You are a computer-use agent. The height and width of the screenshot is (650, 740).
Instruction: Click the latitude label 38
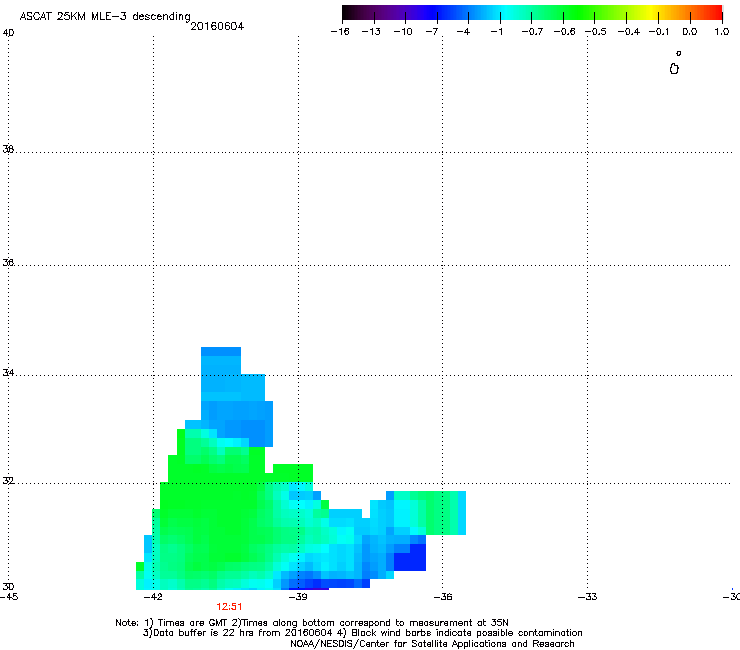[8, 149]
